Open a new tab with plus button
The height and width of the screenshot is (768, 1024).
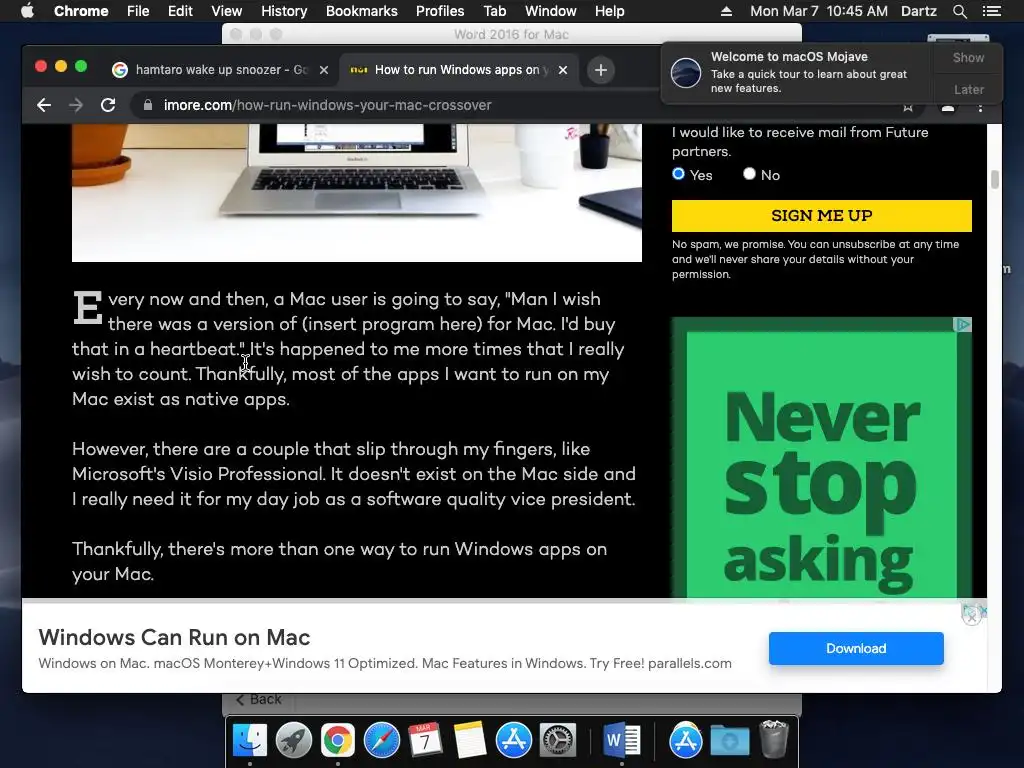601,70
